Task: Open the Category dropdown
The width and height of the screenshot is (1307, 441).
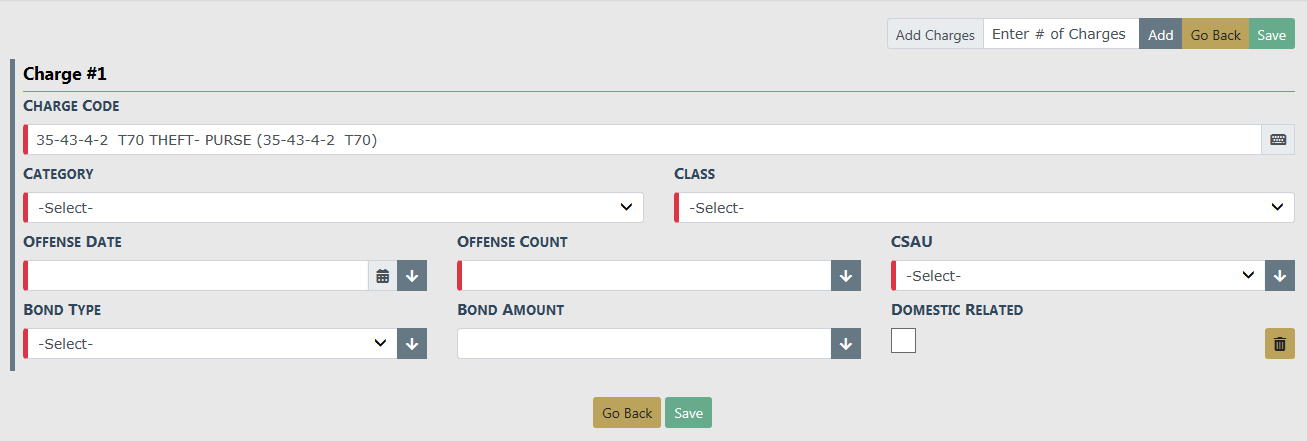Action: [x=333, y=208]
